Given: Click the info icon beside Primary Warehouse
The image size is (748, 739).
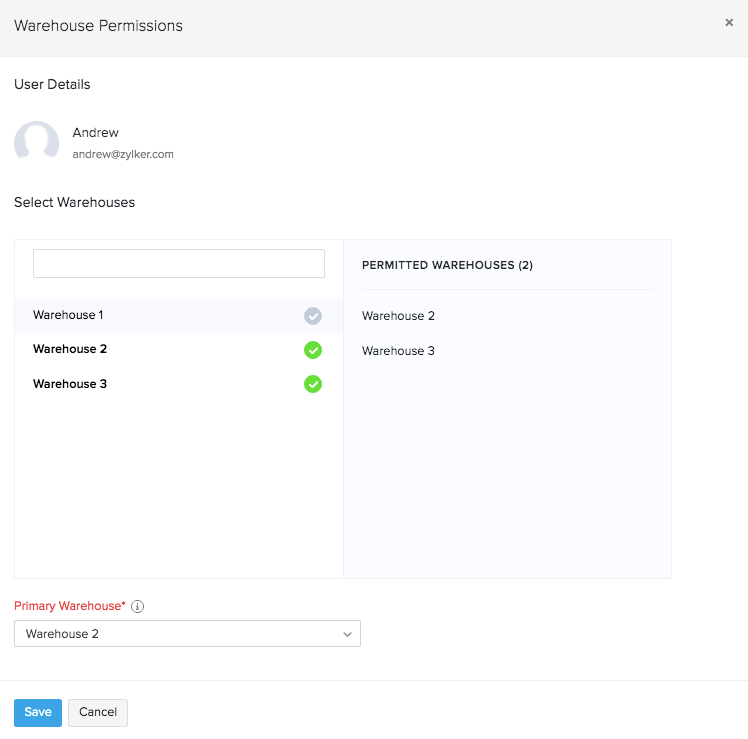Looking at the screenshot, I should tap(138, 606).
